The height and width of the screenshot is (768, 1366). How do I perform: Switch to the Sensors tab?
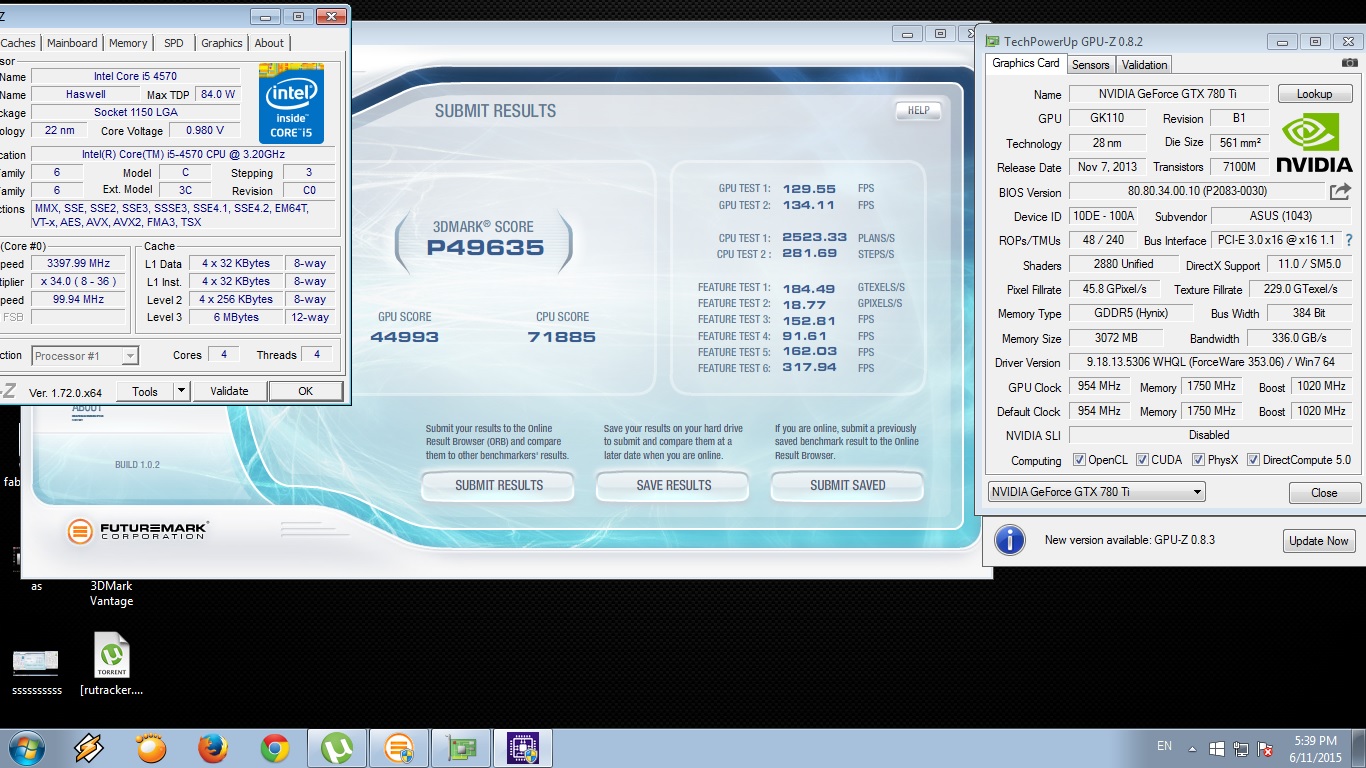tap(1090, 64)
